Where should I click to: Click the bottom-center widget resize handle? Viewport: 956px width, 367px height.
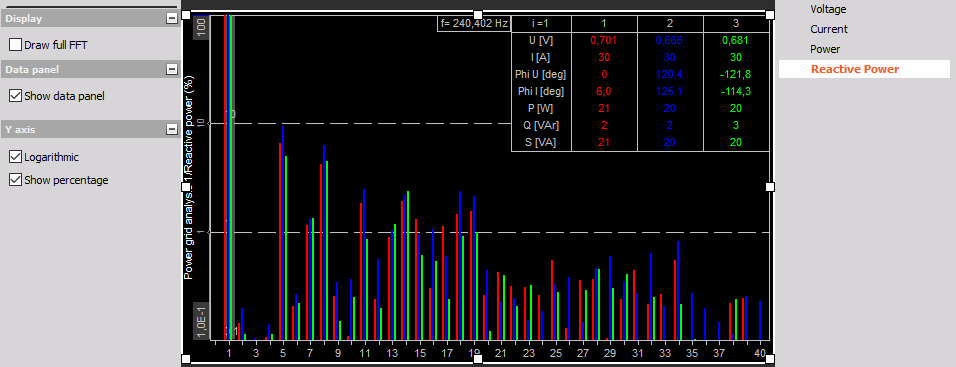click(478, 359)
